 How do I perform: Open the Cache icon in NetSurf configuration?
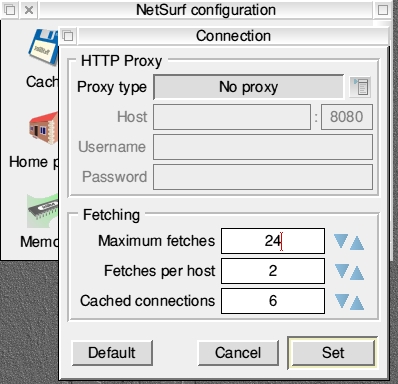click(x=43, y=46)
